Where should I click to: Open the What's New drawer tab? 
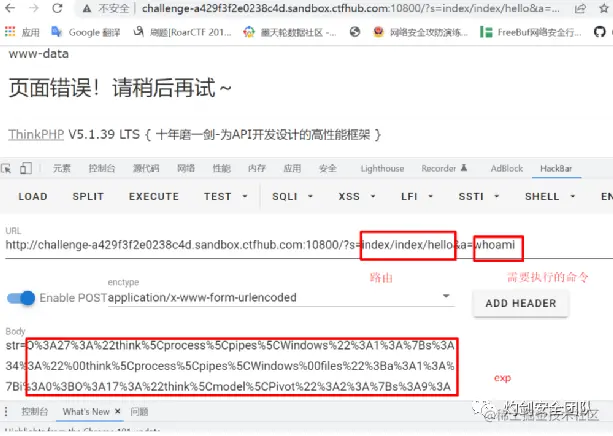click(86, 411)
